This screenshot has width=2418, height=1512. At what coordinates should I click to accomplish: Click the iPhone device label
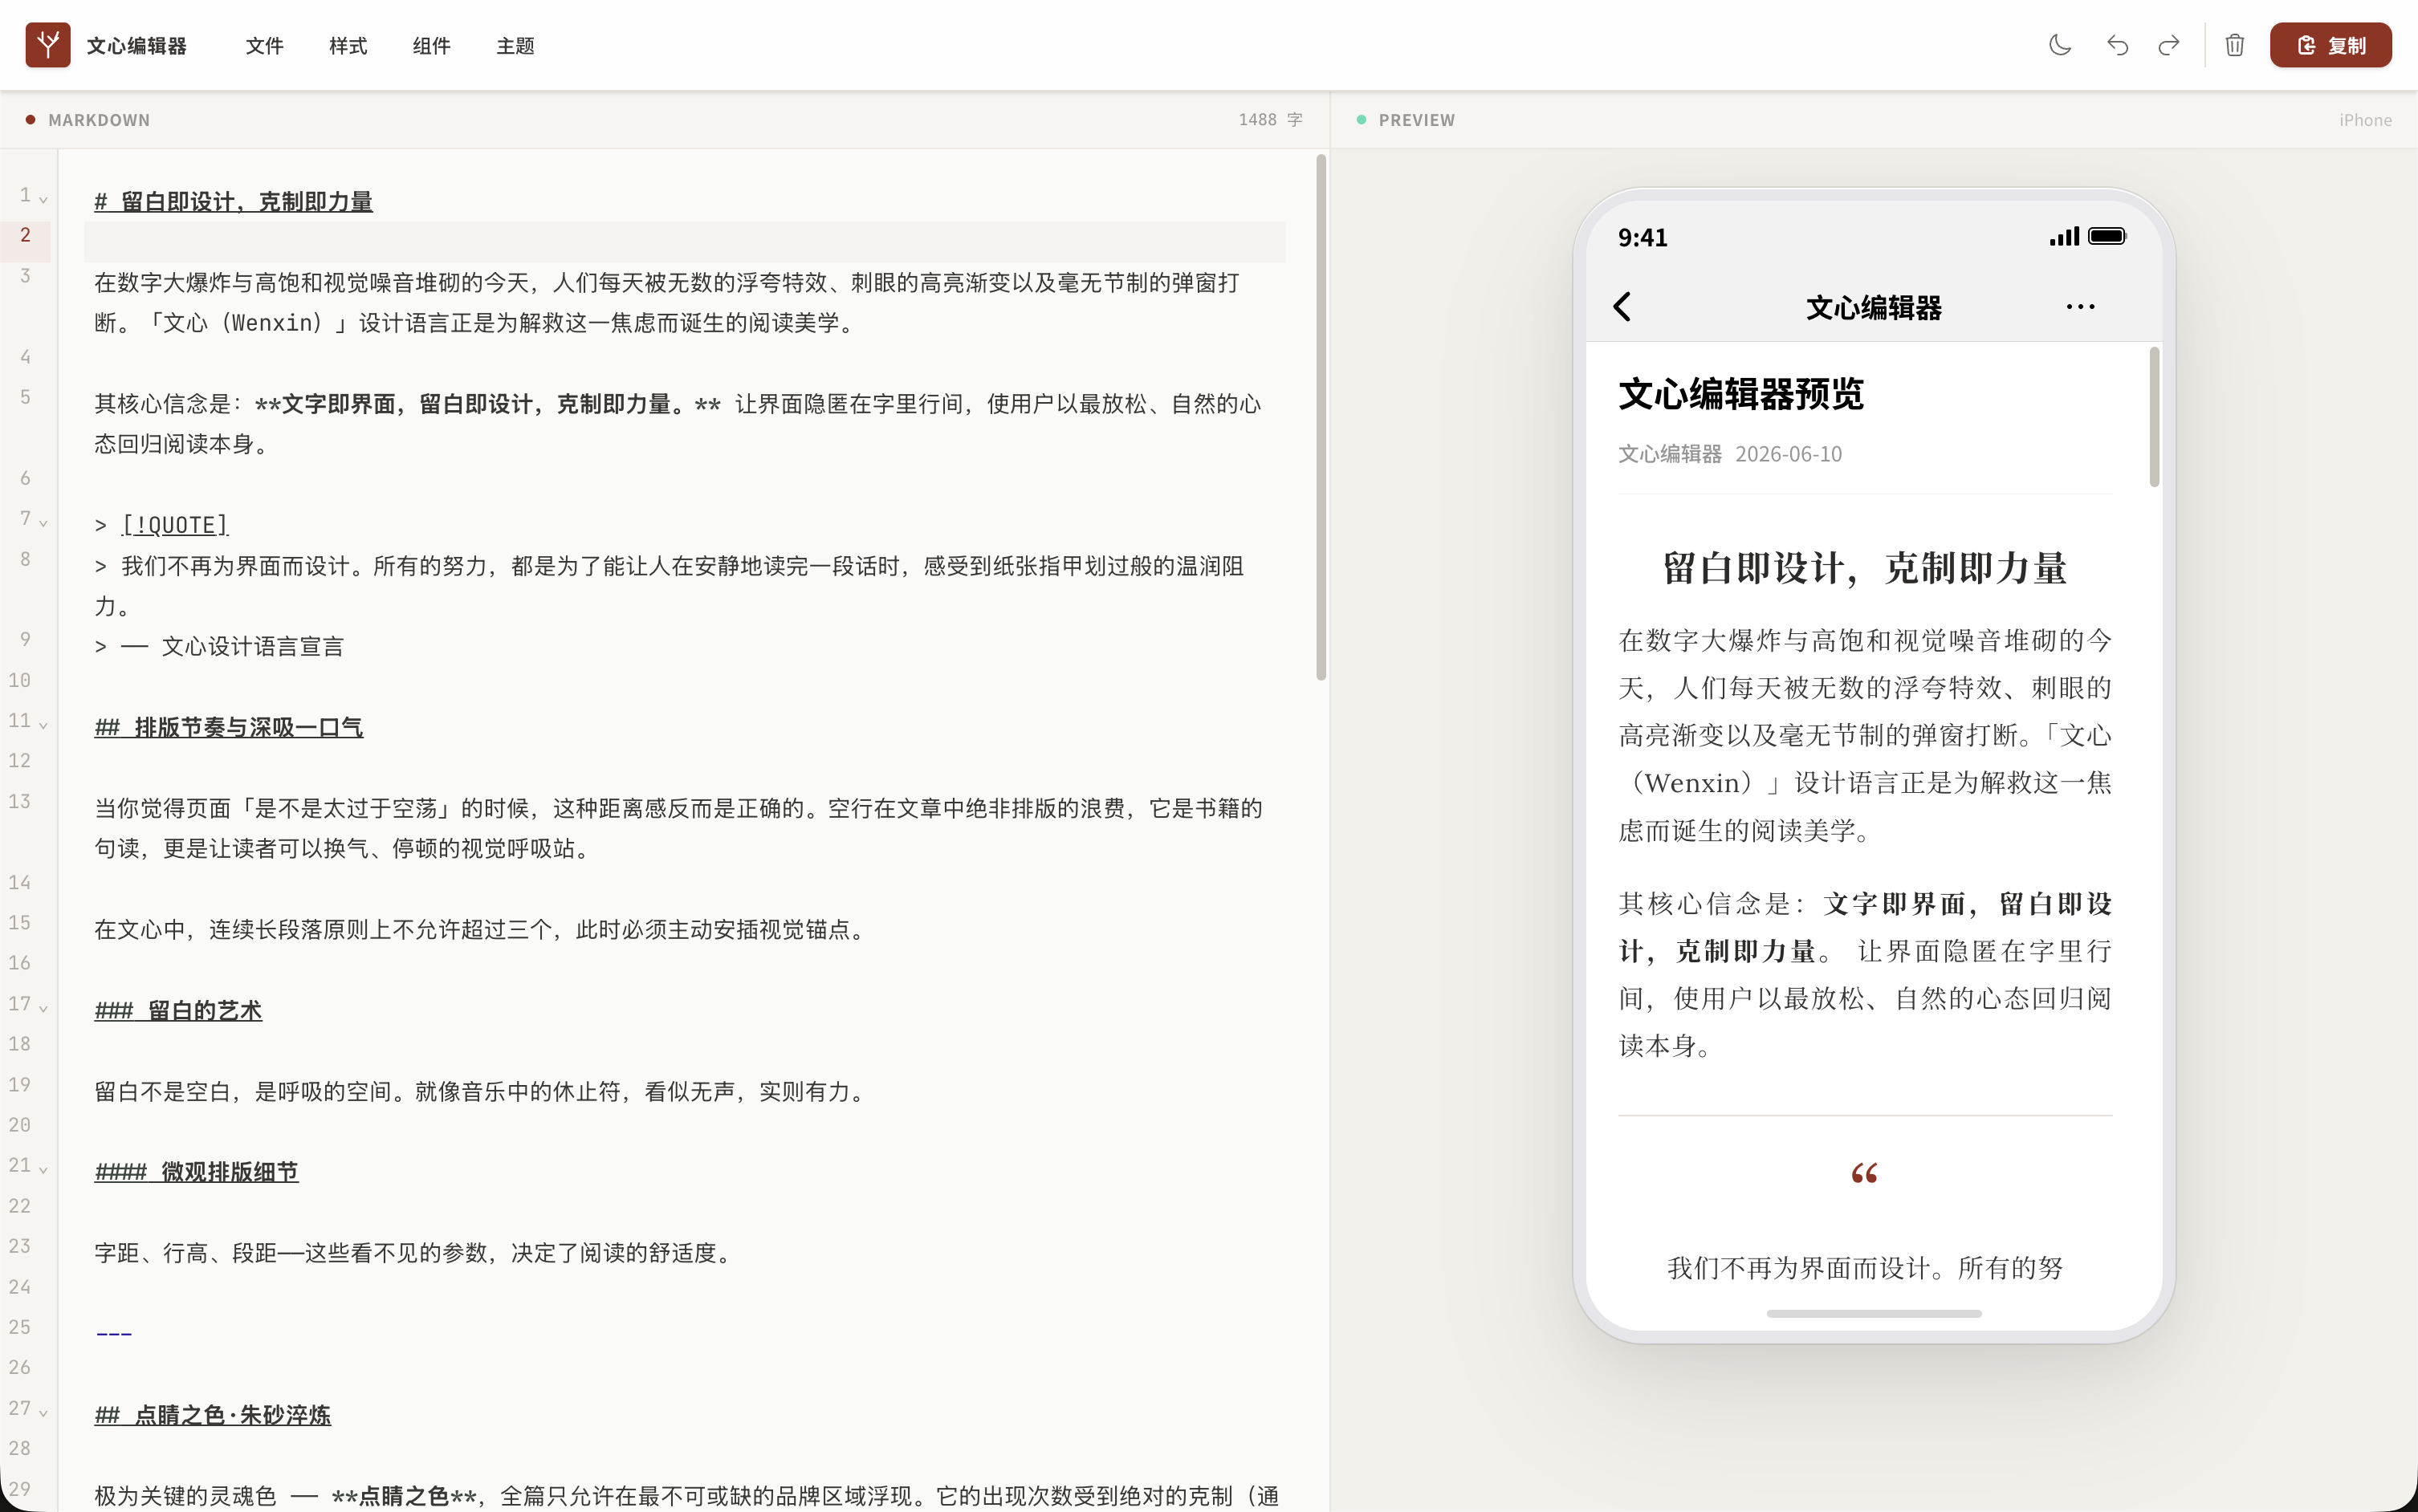click(x=2365, y=120)
